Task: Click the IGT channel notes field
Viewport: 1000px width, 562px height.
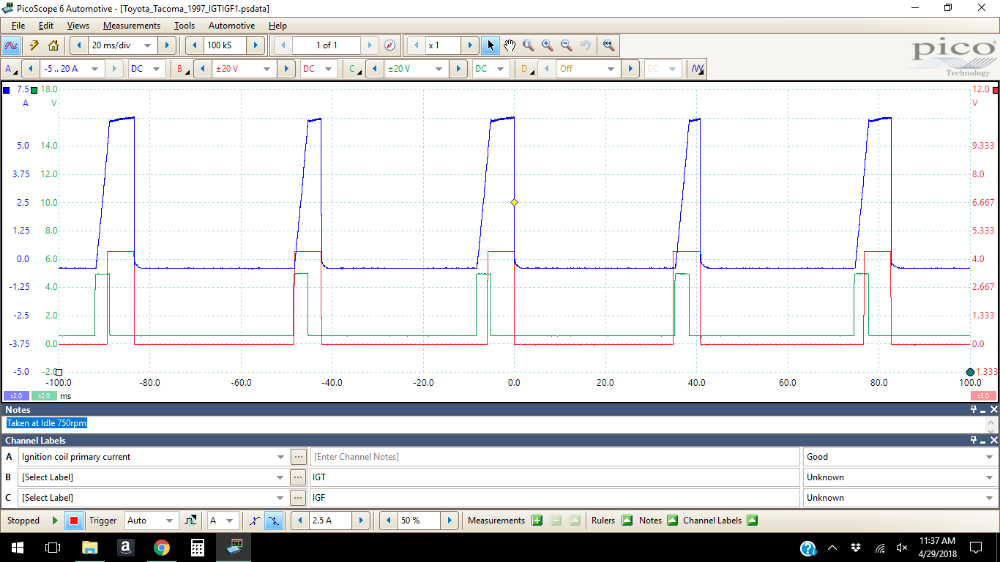Action: (x=554, y=477)
